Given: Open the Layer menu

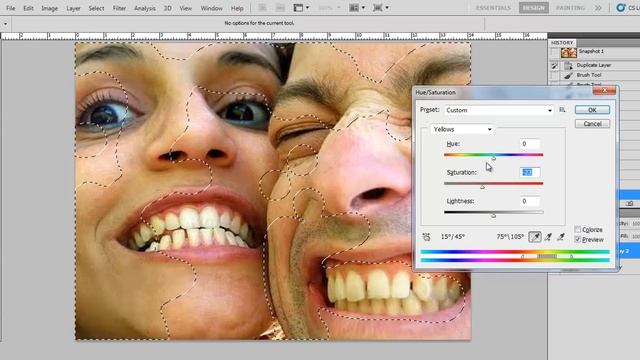Looking at the screenshot, I should click(x=73, y=8).
